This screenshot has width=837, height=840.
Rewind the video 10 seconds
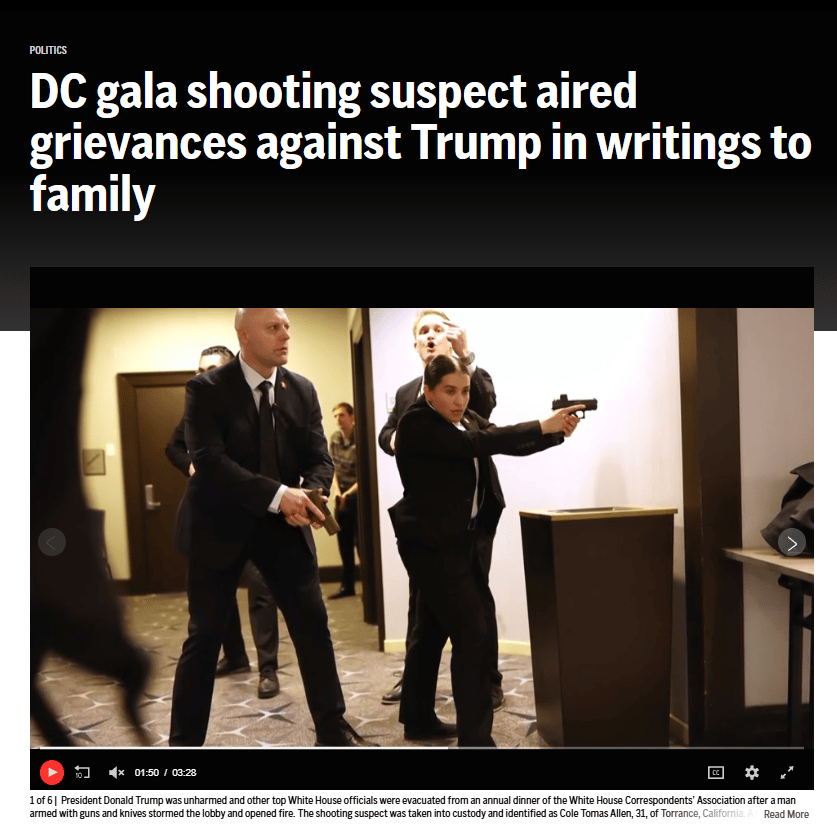[x=82, y=772]
